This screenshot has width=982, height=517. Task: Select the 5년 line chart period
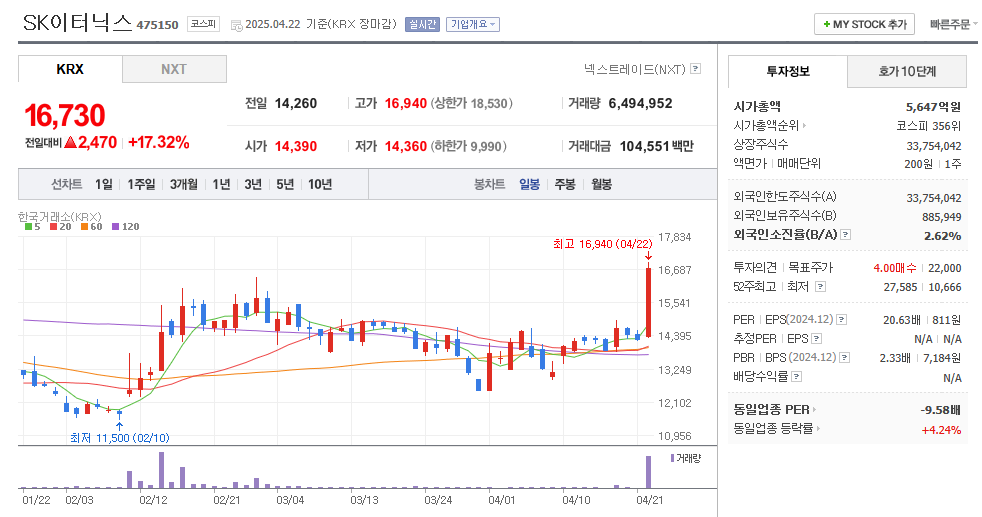coord(285,184)
